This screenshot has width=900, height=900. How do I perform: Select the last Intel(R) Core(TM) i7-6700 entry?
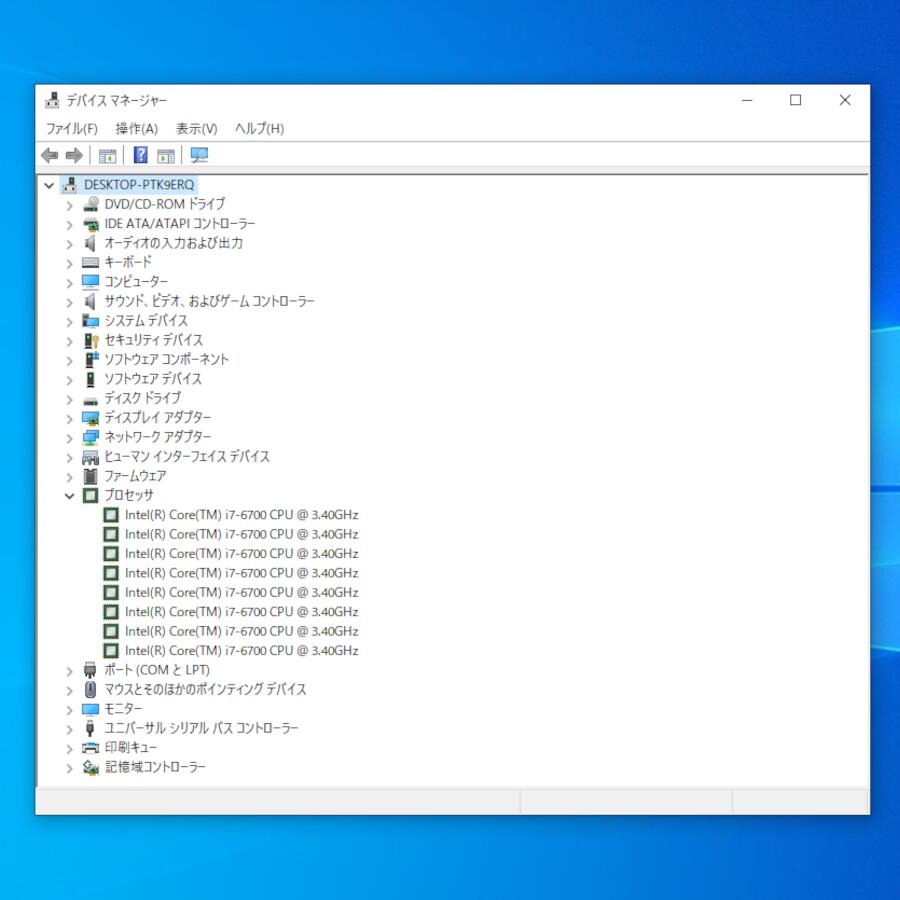pos(242,651)
